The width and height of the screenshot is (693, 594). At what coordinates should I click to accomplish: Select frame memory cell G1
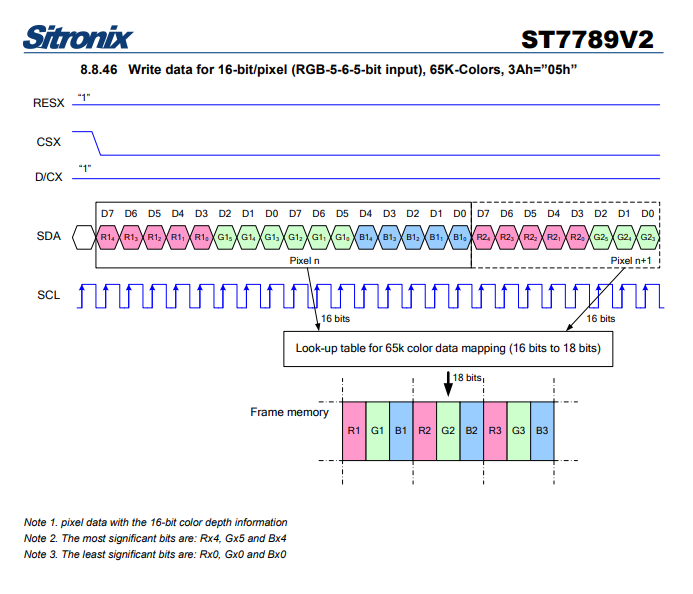point(377,431)
